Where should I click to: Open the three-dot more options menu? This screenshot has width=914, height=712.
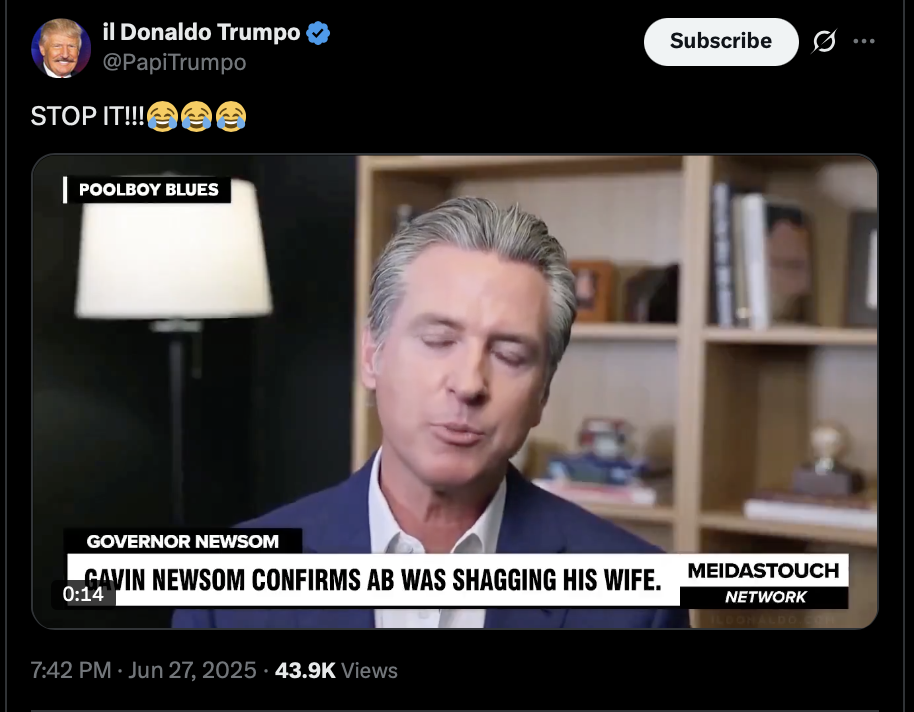(864, 41)
